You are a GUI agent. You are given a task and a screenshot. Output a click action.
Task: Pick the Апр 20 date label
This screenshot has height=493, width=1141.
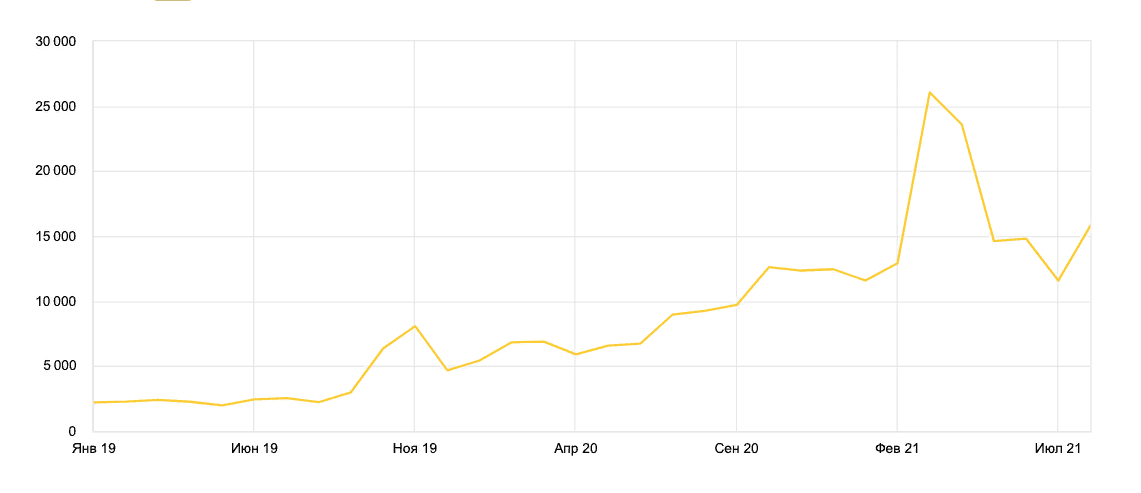pos(575,449)
